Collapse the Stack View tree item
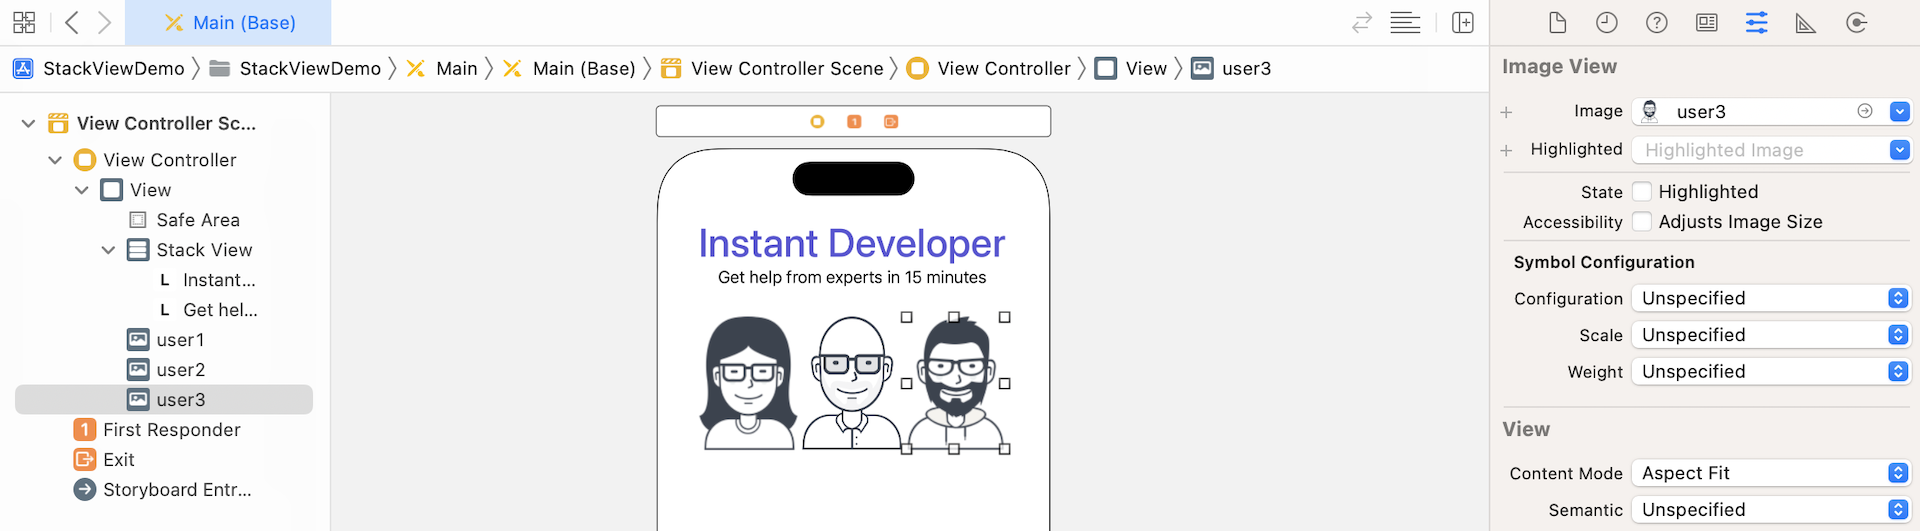 tap(108, 250)
